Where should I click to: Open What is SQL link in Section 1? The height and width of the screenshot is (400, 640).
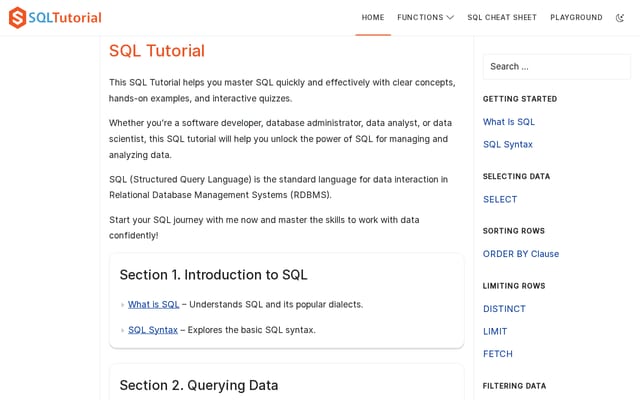click(x=153, y=304)
